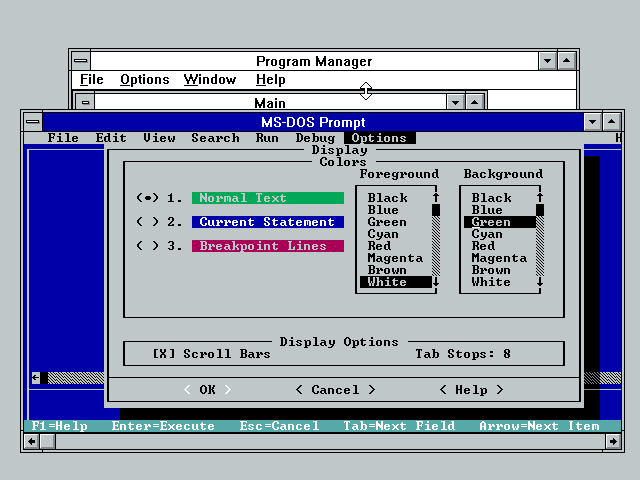Select Current Statement radio option 2
Viewport: 640px width, 480px height.
coord(147,222)
